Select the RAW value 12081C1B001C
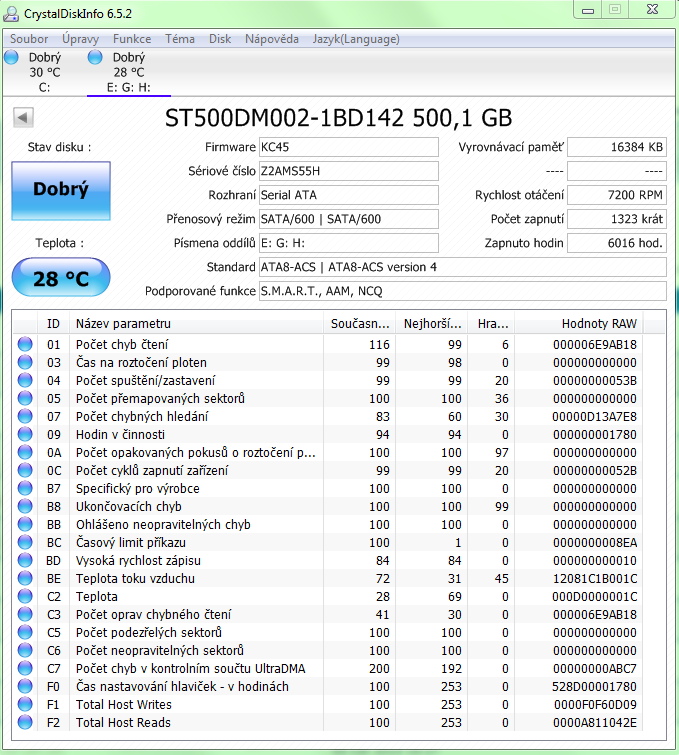Image resolution: width=679 pixels, height=755 pixels. (x=595, y=578)
